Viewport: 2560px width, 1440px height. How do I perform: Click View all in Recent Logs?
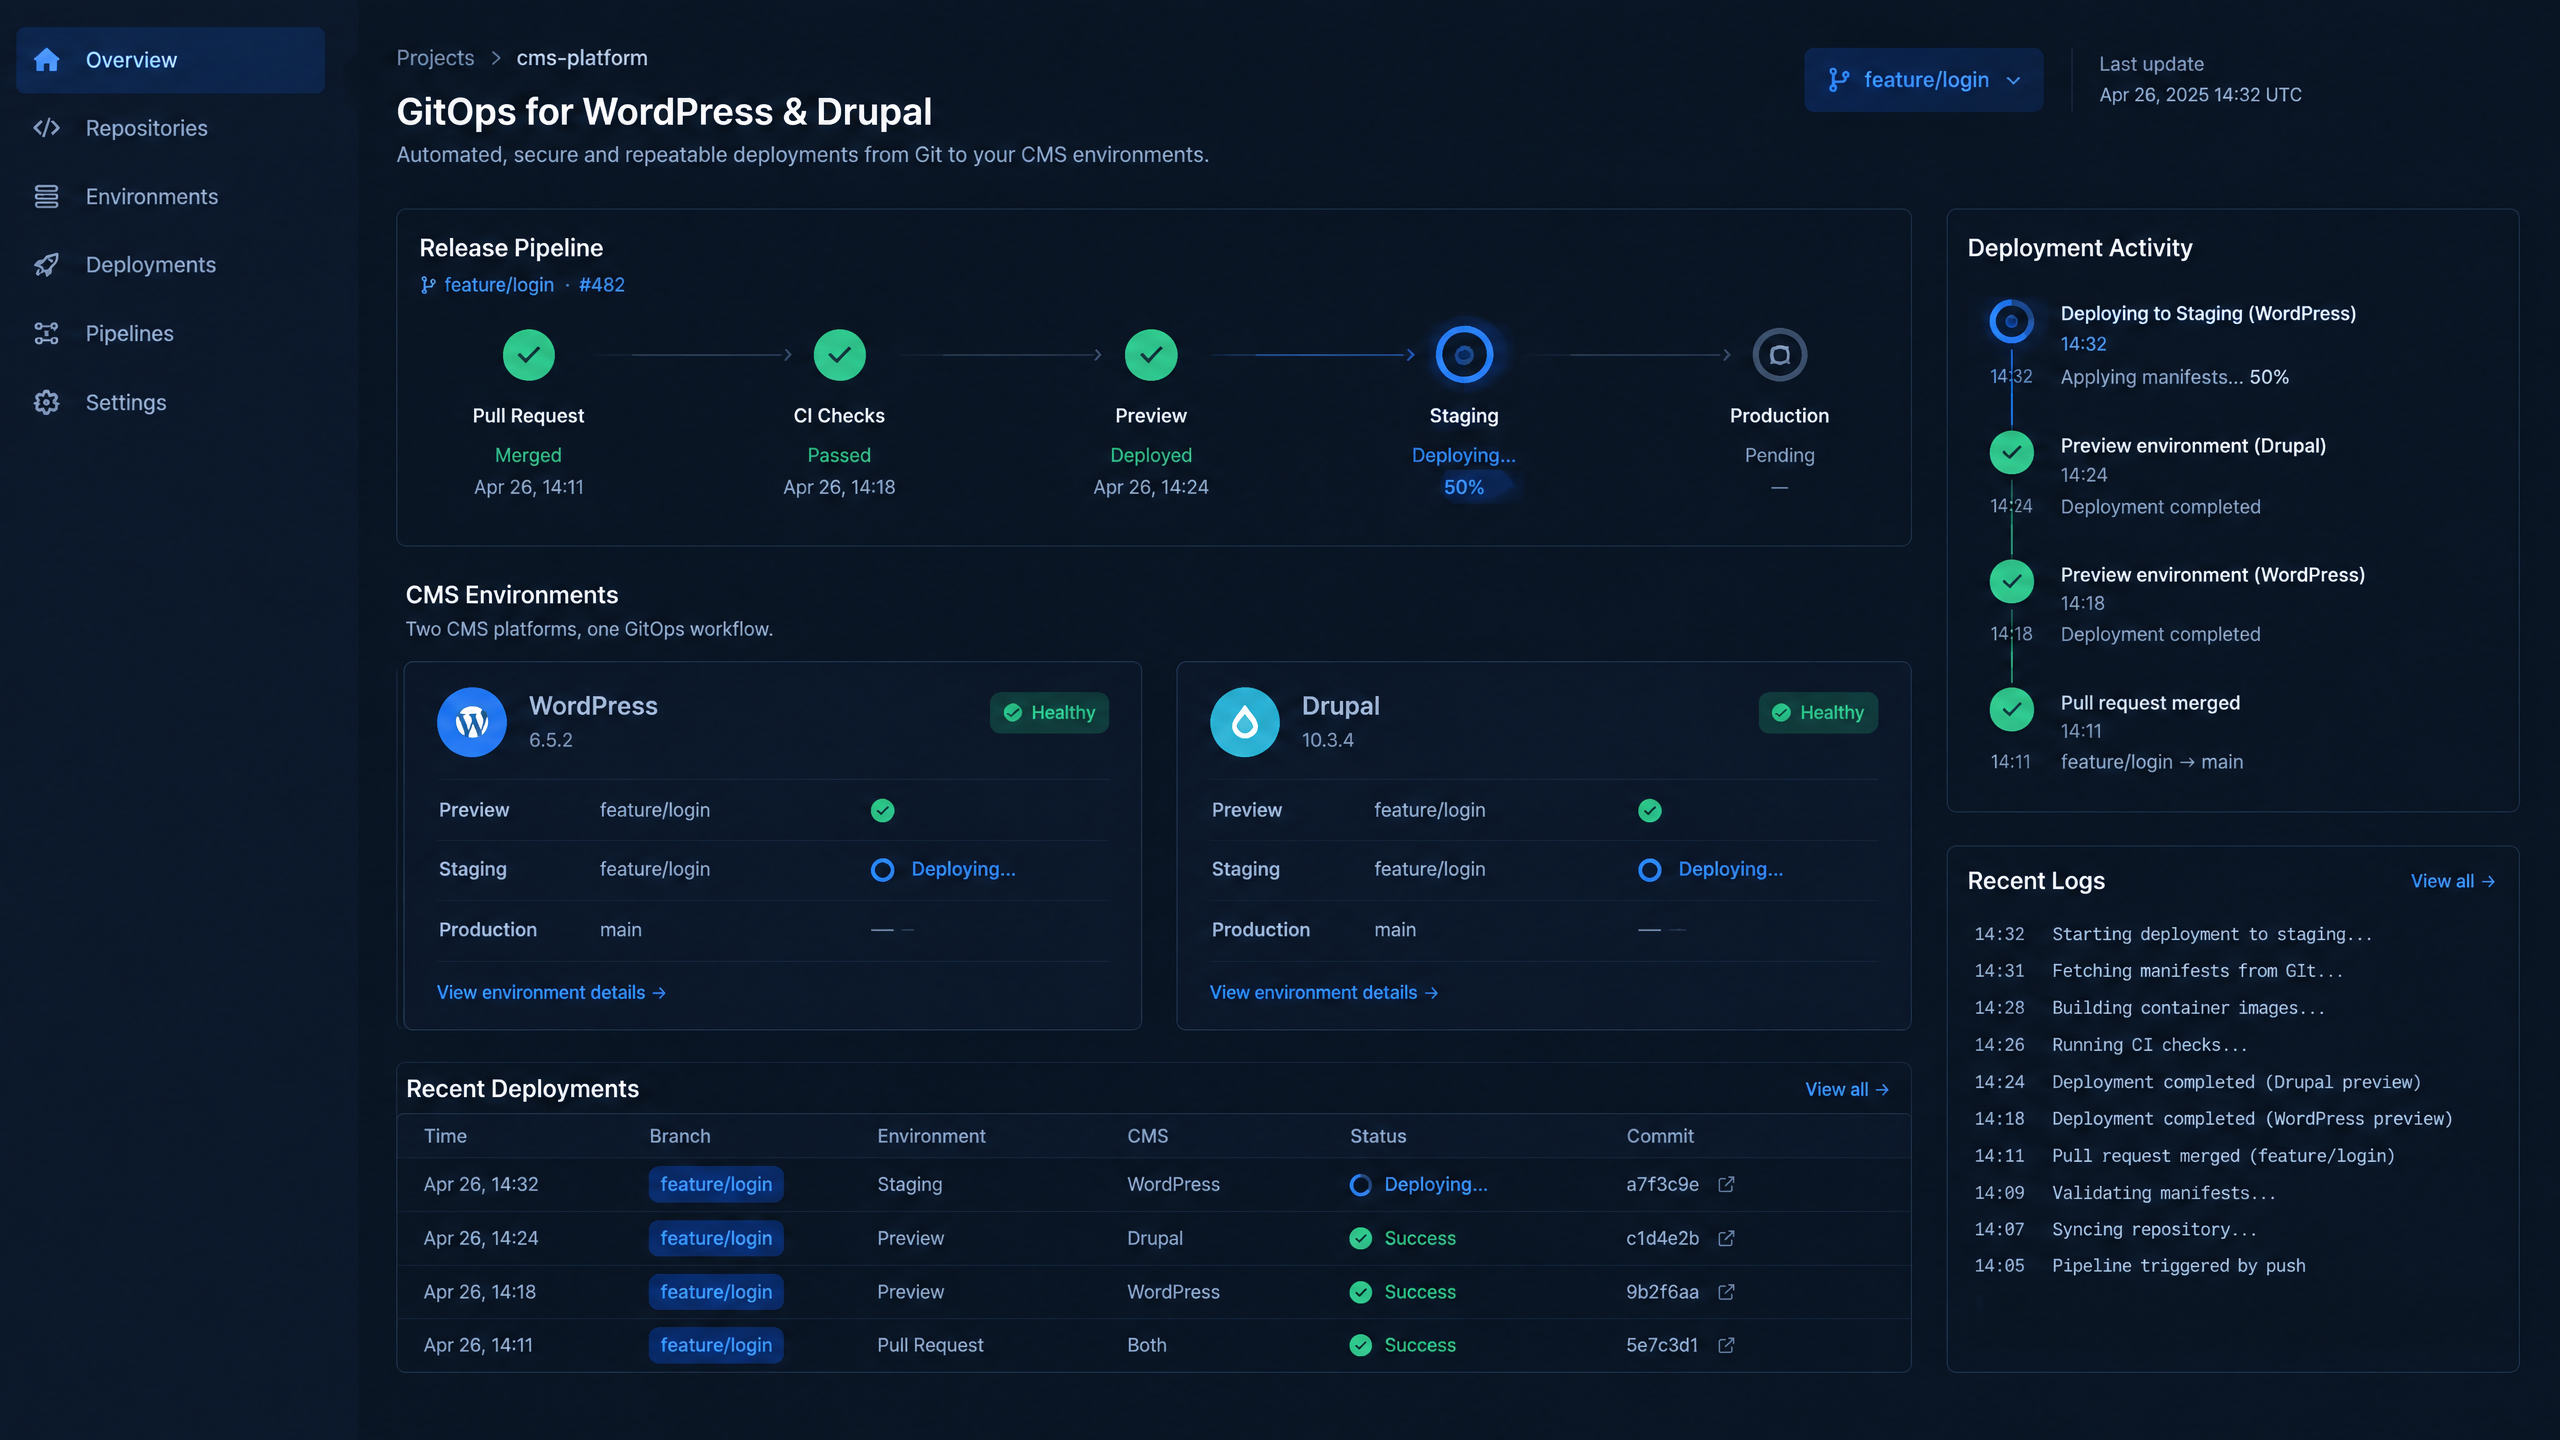[2453, 881]
